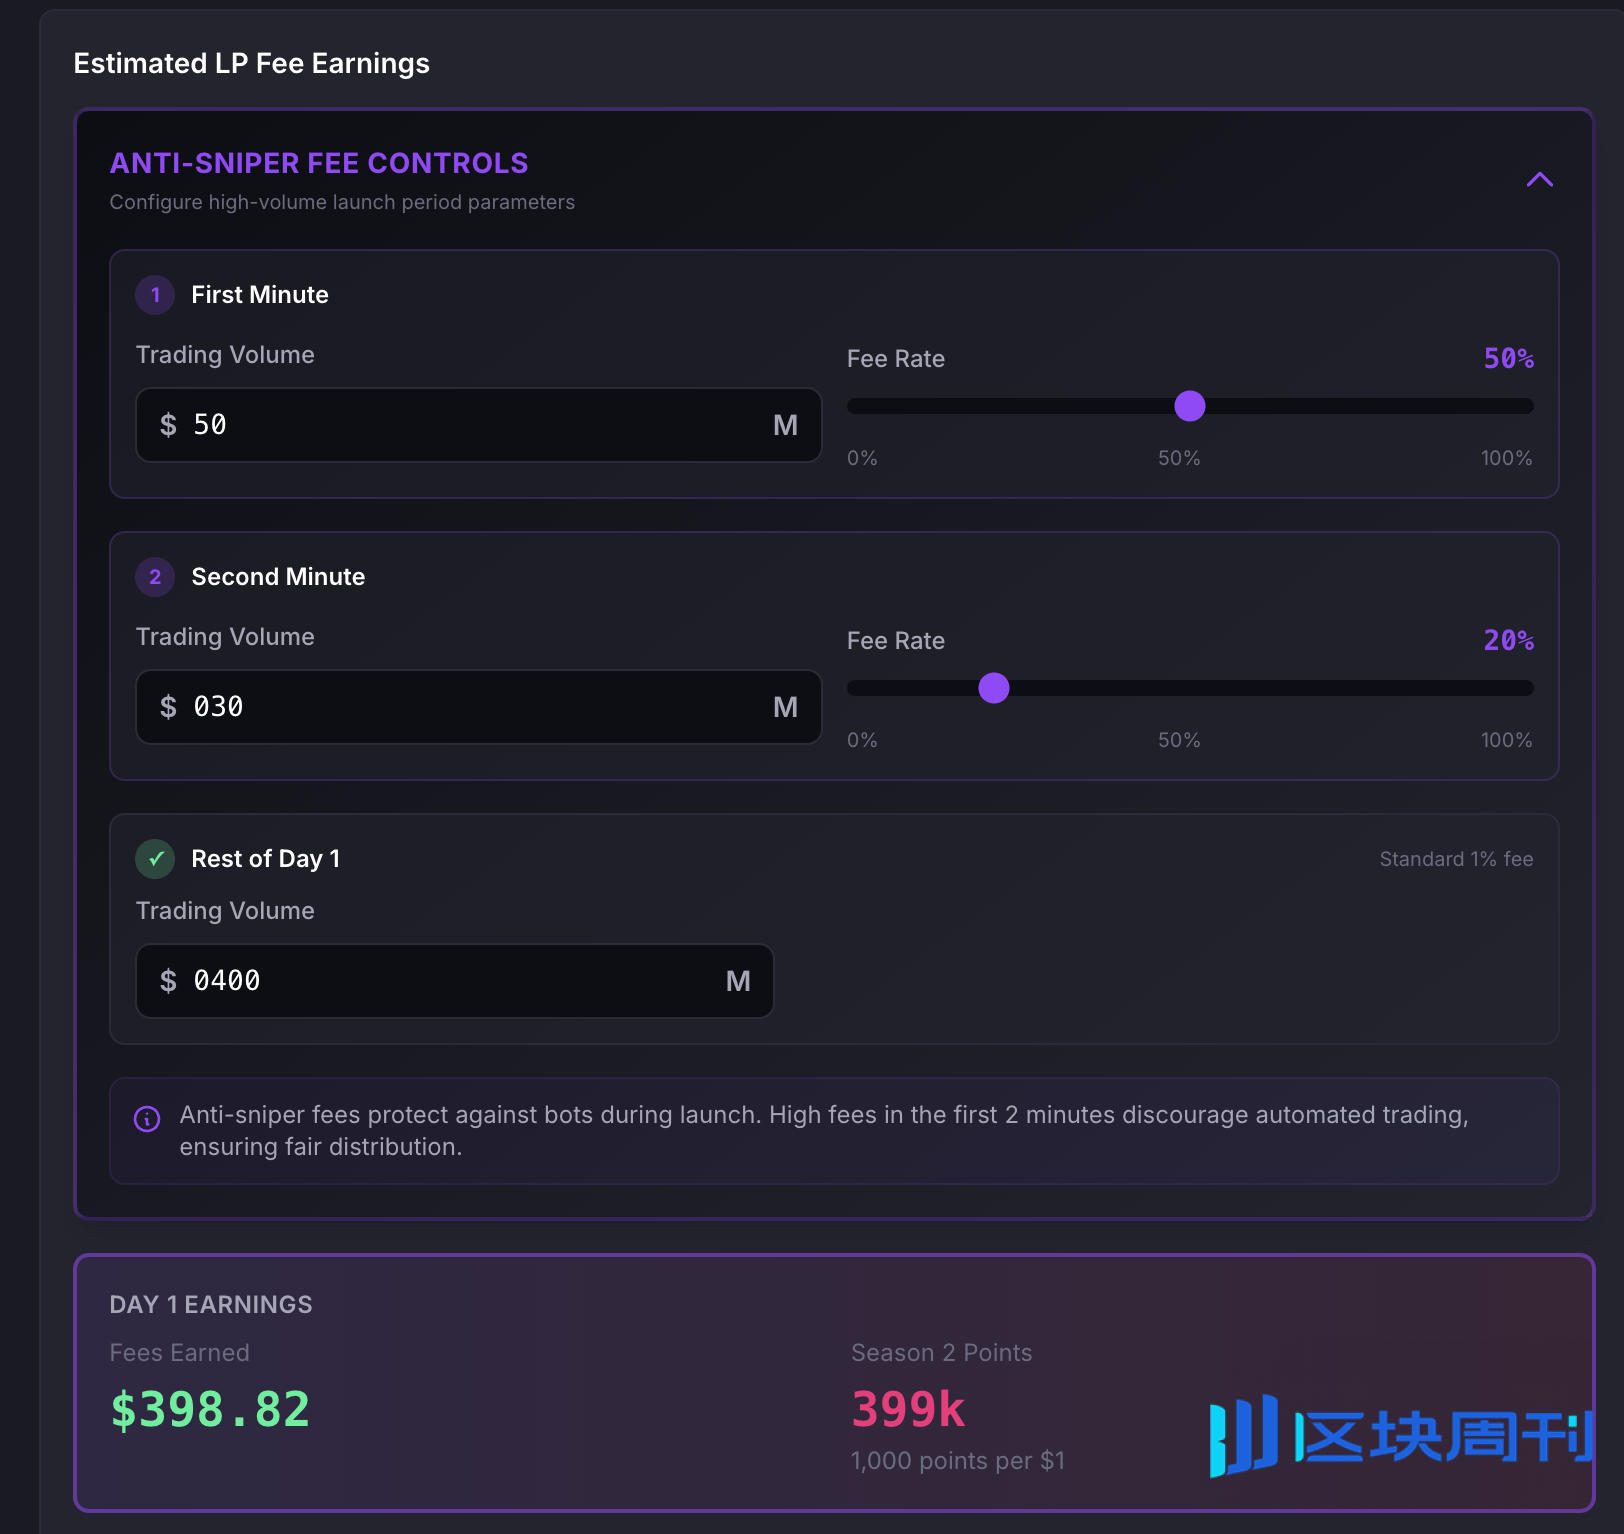Click the dollar sign in First Minute volume field

click(x=168, y=425)
